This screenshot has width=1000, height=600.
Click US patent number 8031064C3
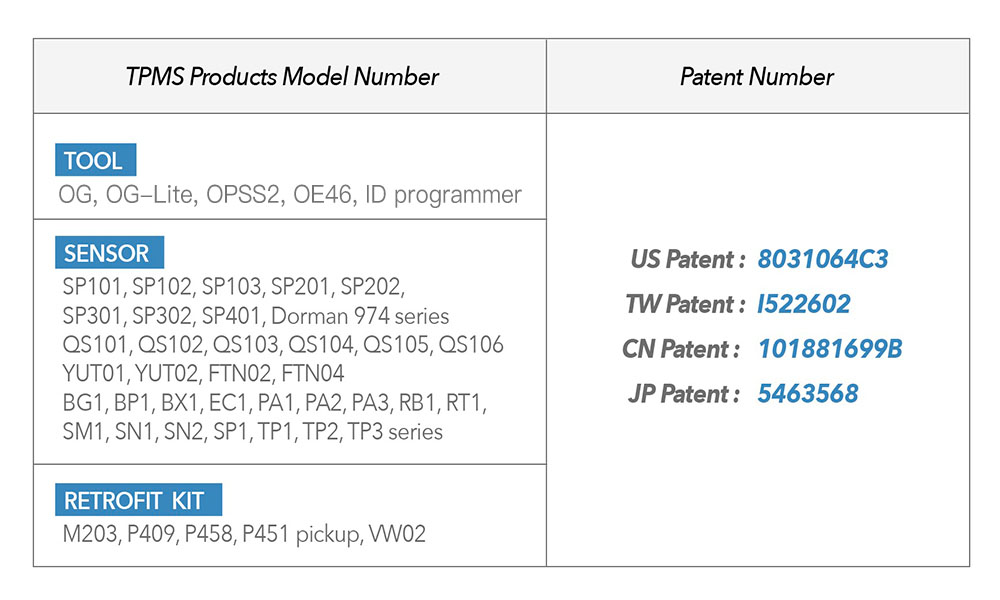tap(823, 260)
